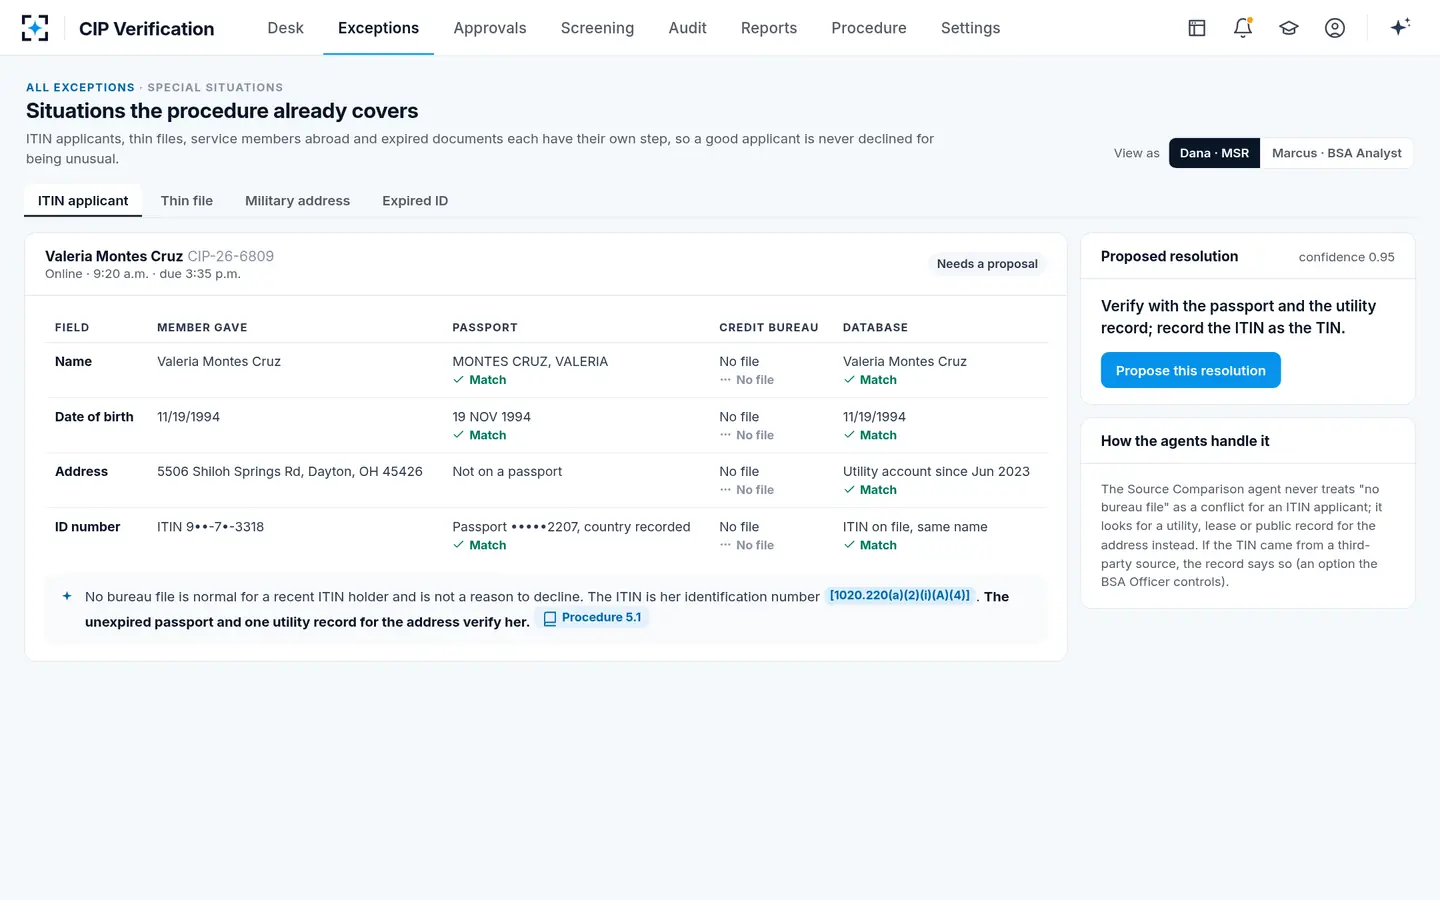Click Not on a passport cell
Screen dimensions: 1440x900
click(507, 472)
